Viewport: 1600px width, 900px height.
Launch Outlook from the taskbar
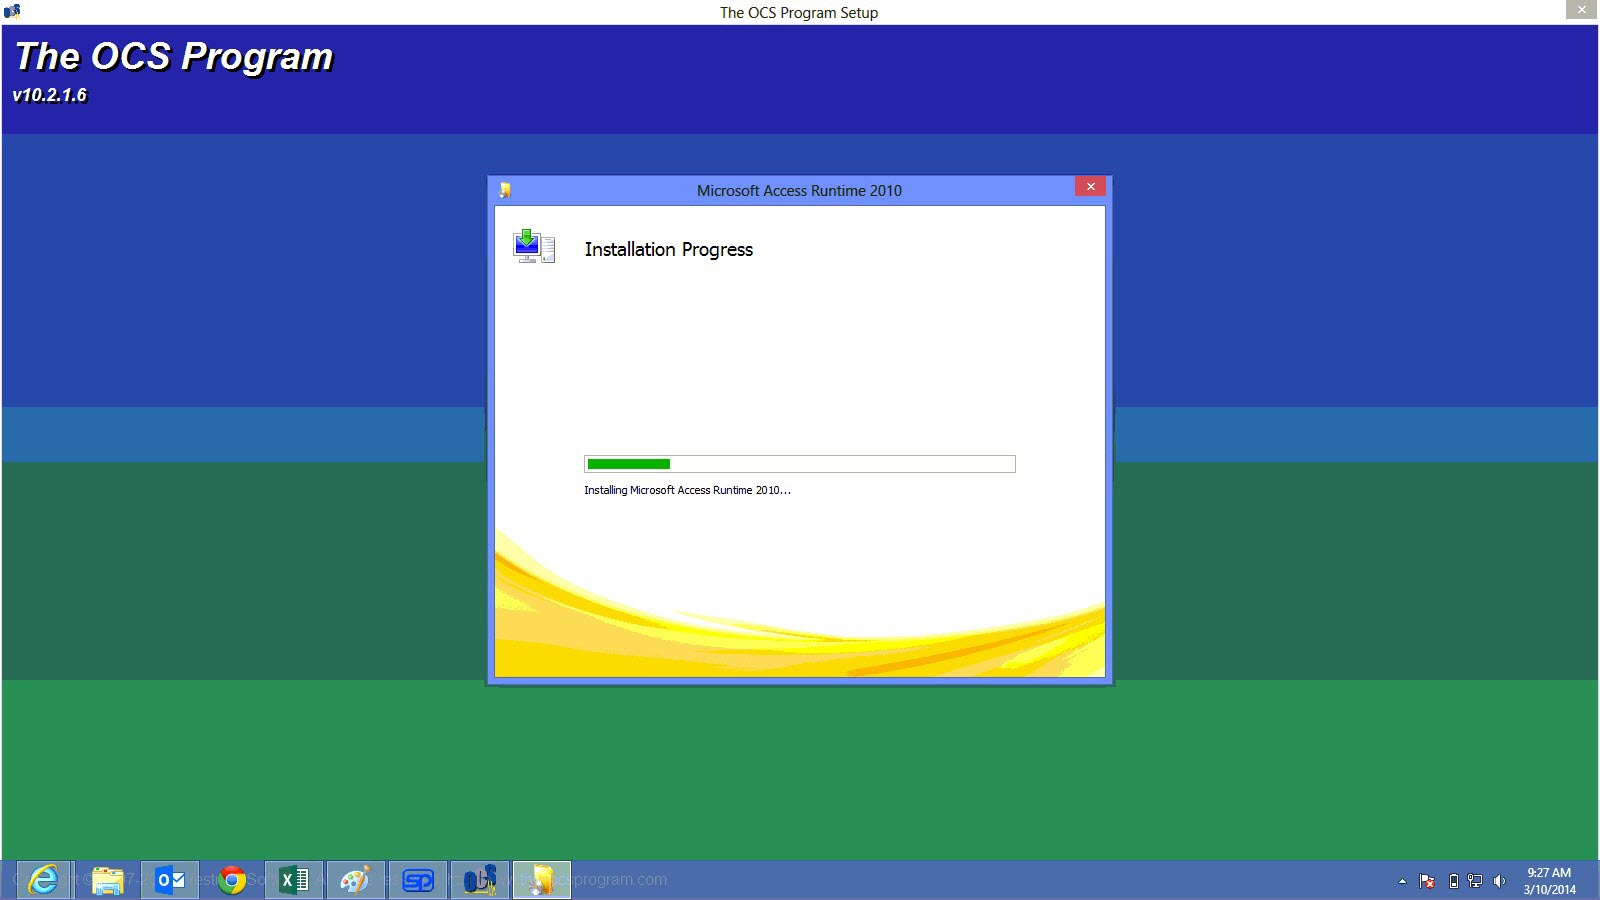170,880
